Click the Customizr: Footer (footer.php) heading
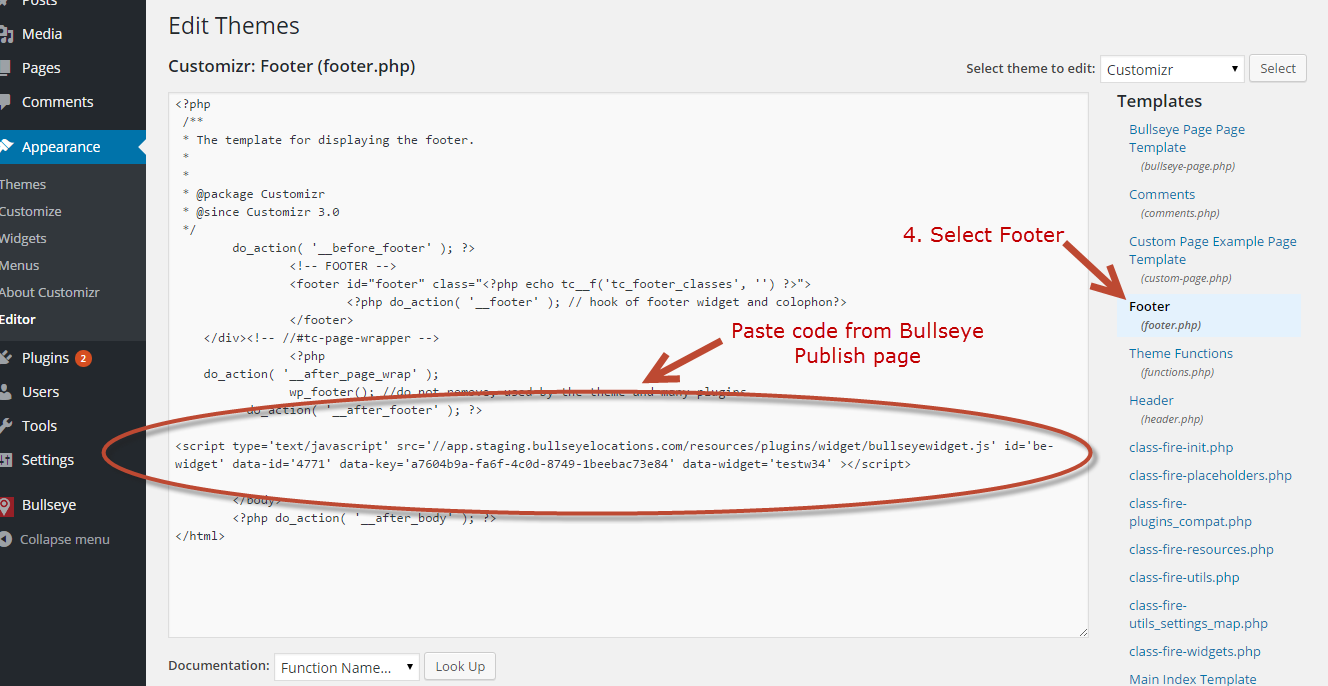 [x=292, y=66]
